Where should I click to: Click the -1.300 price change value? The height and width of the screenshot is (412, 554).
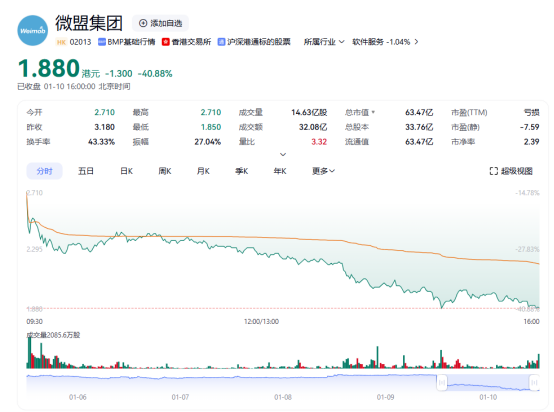(x=119, y=73)
